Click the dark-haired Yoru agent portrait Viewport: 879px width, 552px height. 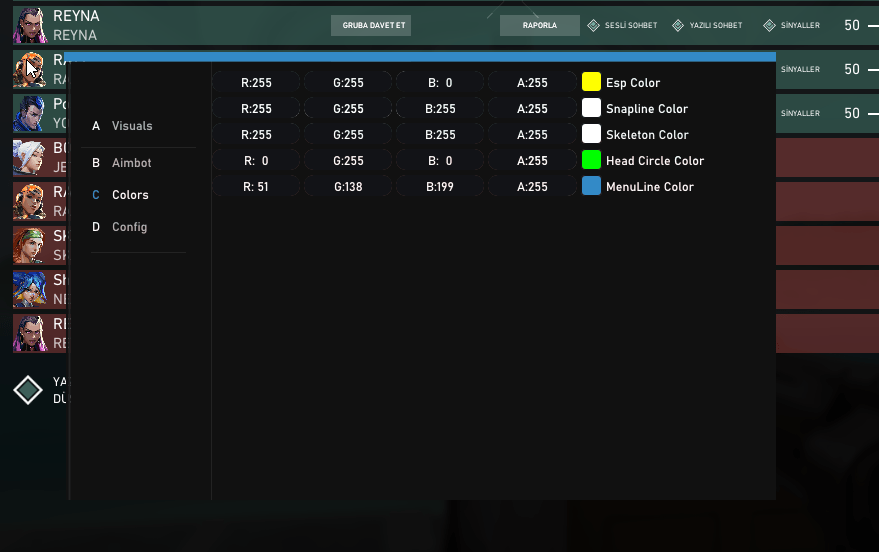click(29, 113)
